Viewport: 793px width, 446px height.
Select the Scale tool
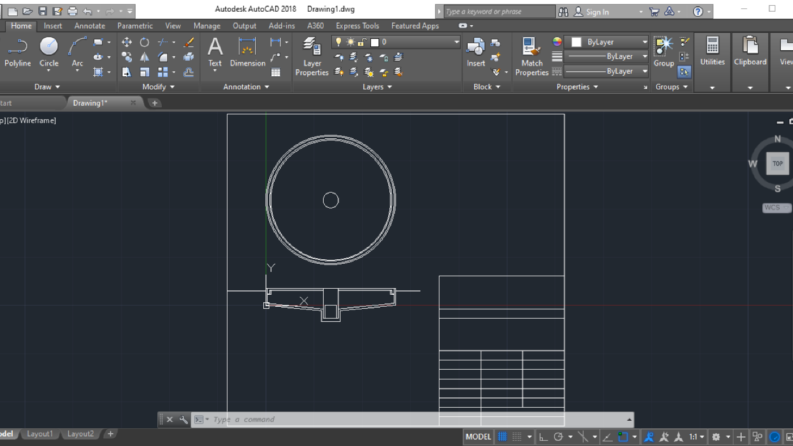(x=145, y=72)
